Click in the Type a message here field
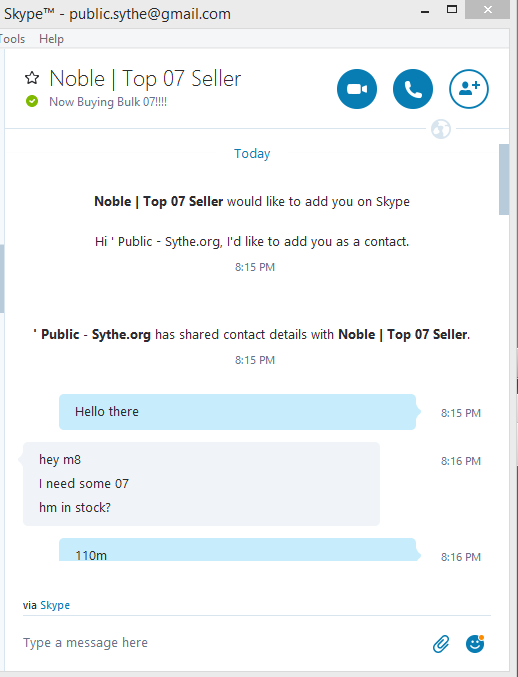This screenshot has width=518, height=677. coord(224,643)
